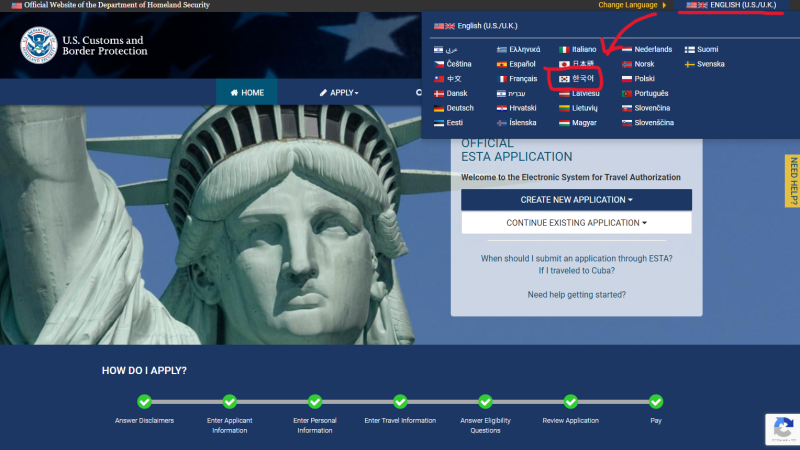Go to the HOME tab
The width and height of the screenshot is (800, 450).
[x=247, y=92]
